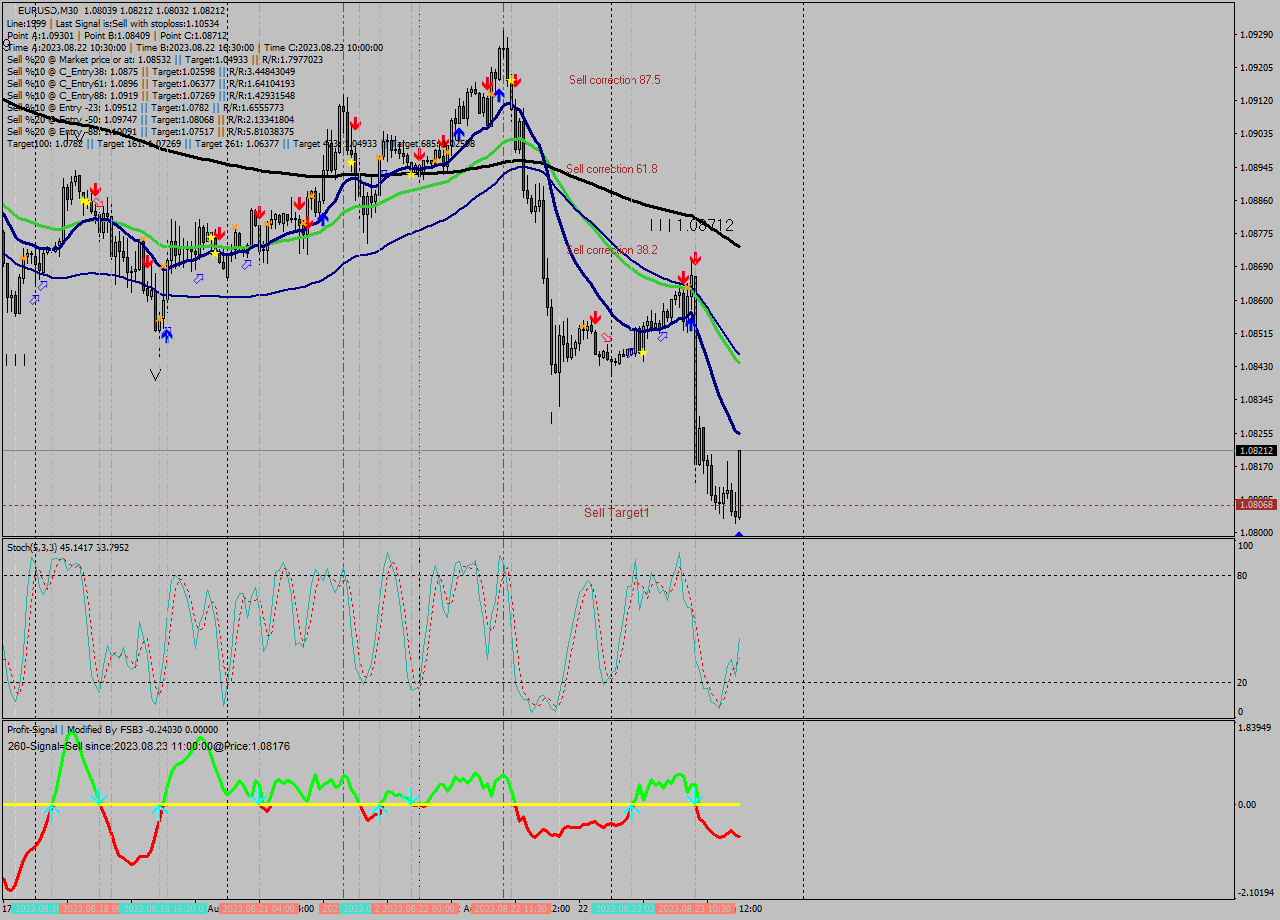Select the blue down arrow below Sell Target1

coord(737,536)
